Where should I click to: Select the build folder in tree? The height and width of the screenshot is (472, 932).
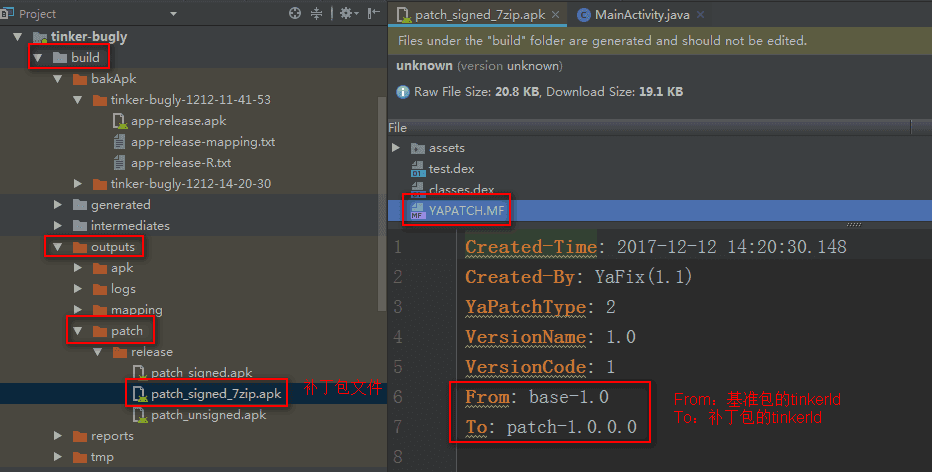(x=85, y=58)
